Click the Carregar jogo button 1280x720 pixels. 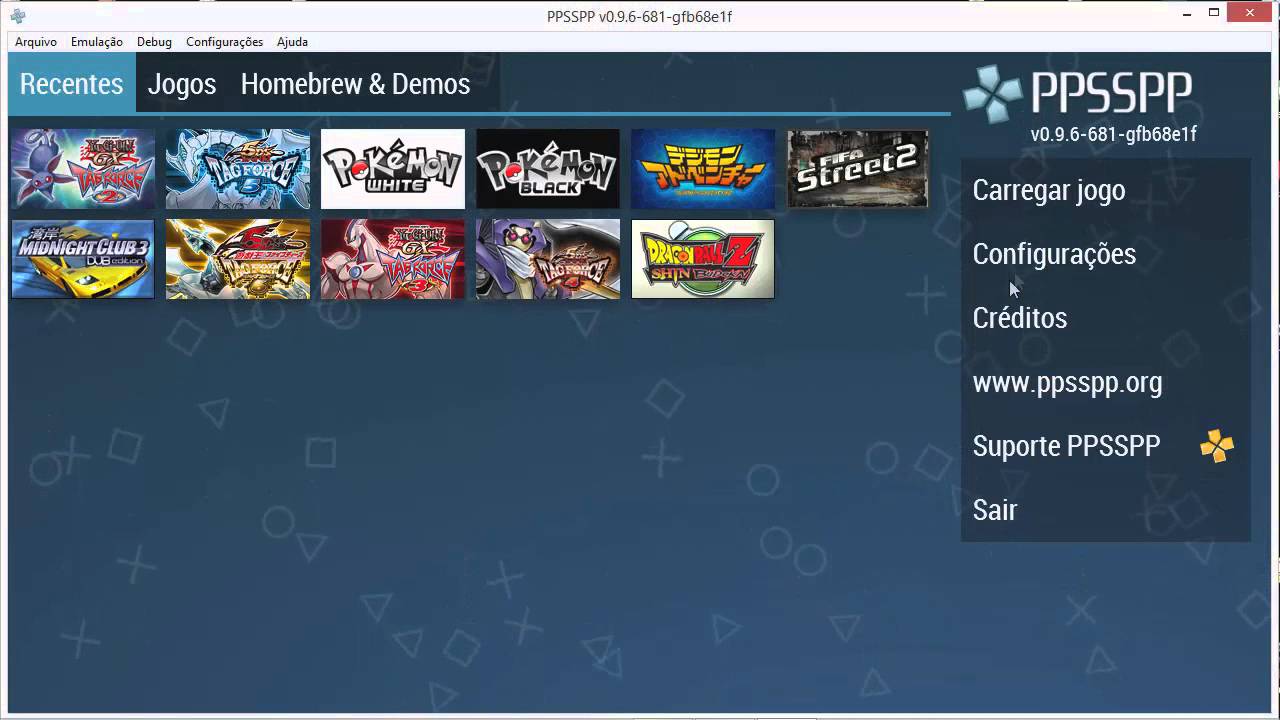(x=1106, y=190)
